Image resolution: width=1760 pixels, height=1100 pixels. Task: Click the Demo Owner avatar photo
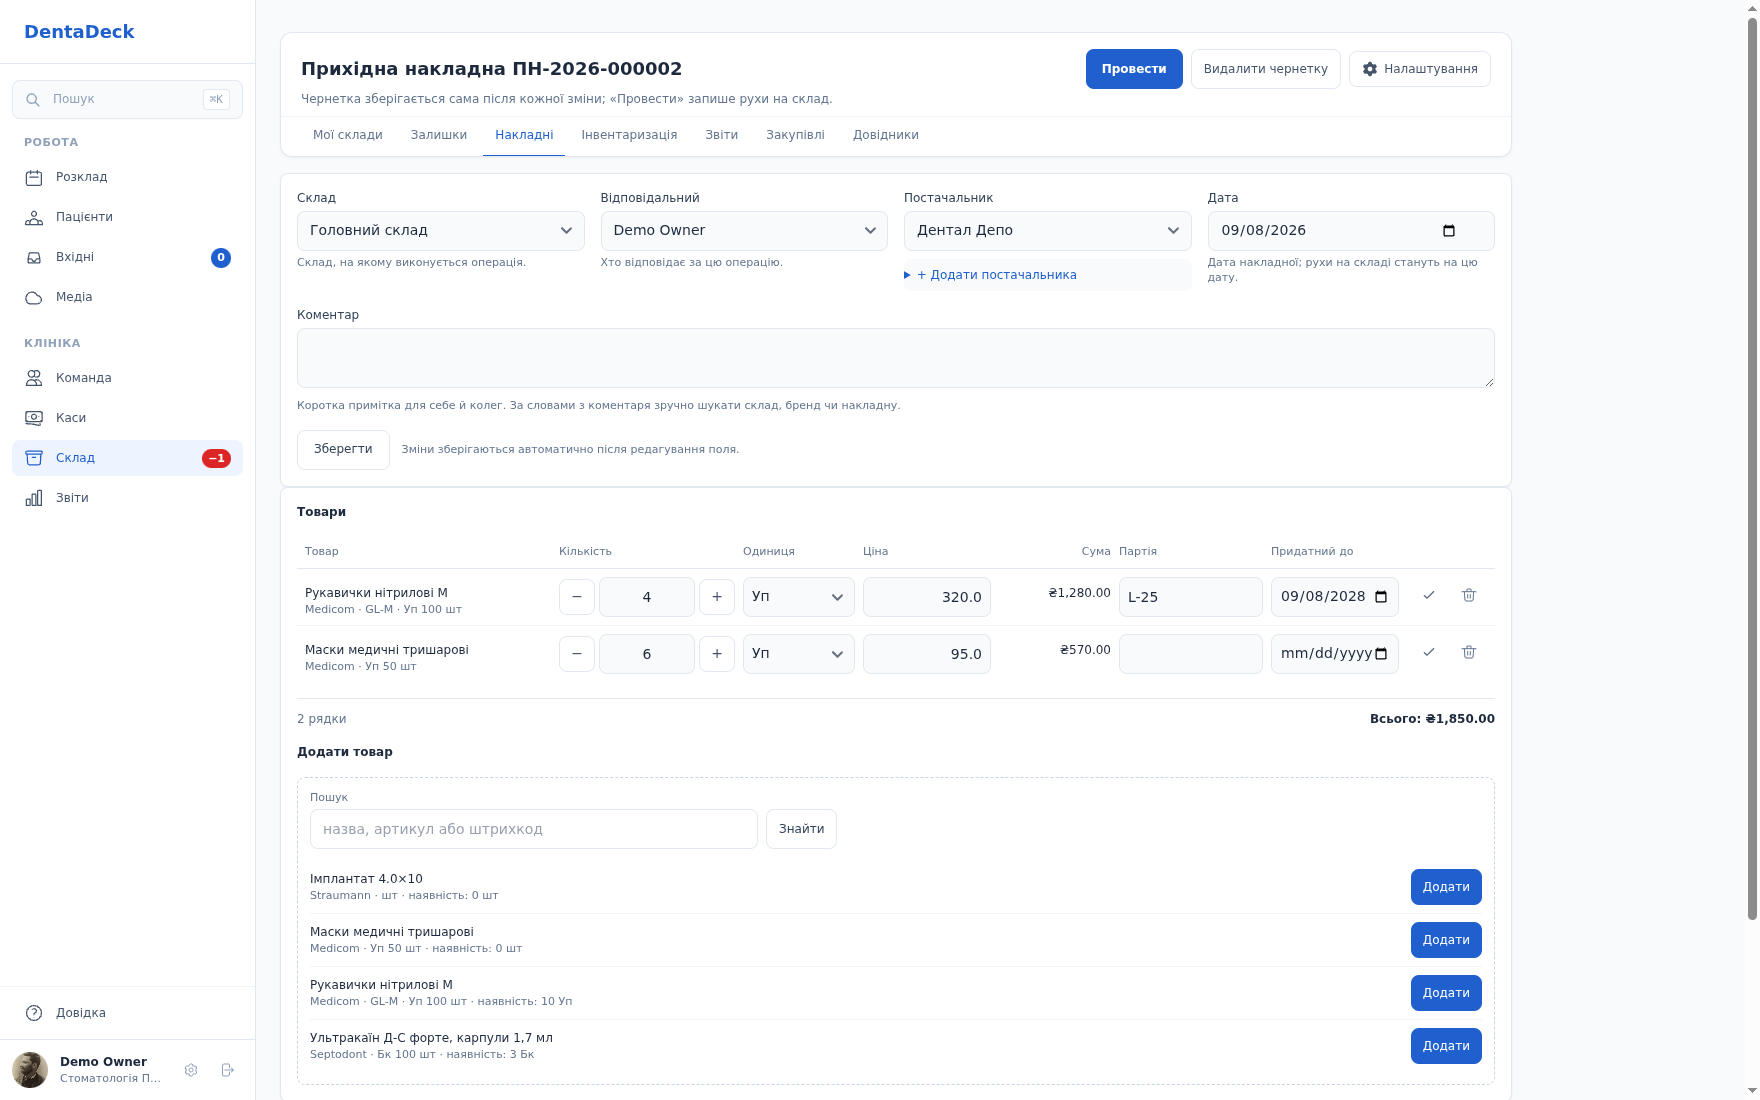point(30,1070)
